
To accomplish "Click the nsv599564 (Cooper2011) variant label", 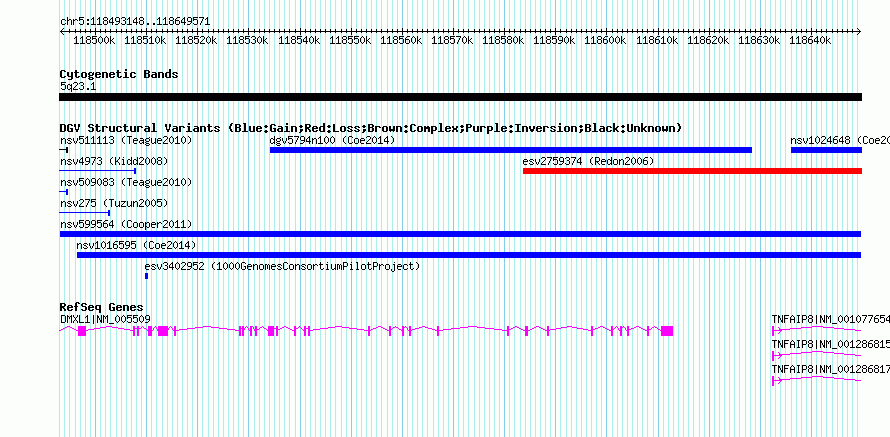I will pos(126,225).
